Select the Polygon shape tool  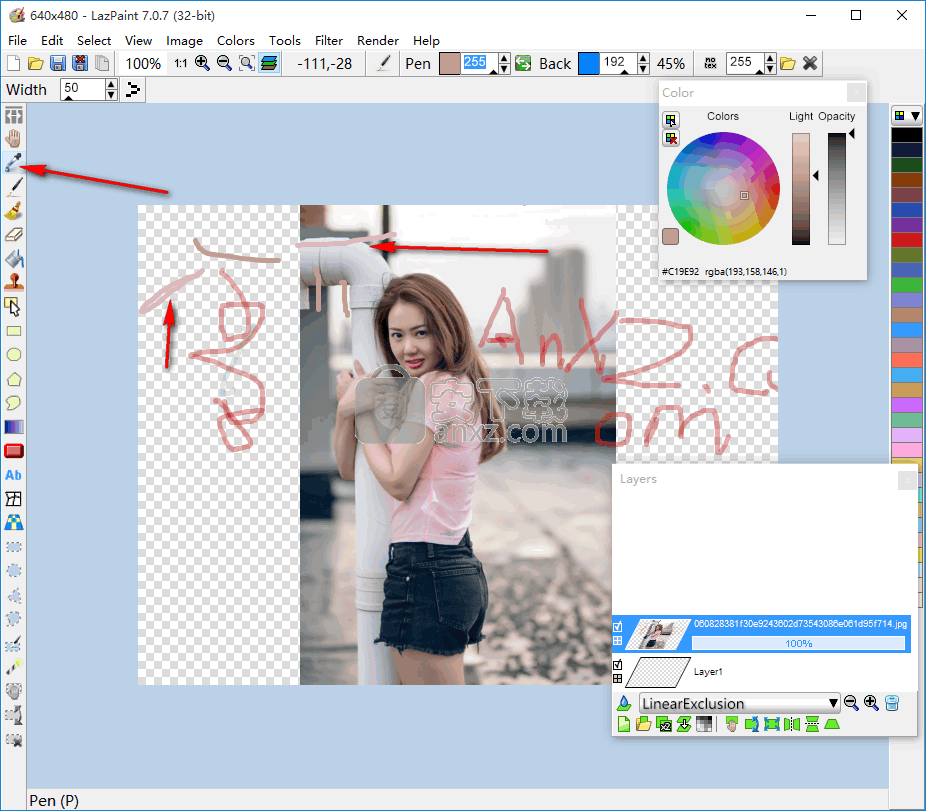pyautogui.click(x=13, y=379)
